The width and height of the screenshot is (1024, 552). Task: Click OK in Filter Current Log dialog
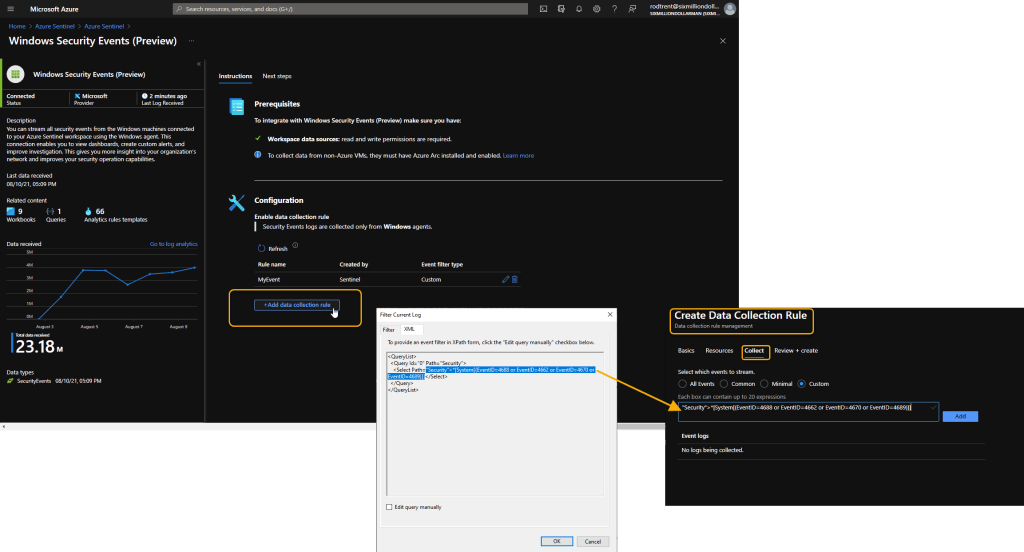(x=556, y=542)
